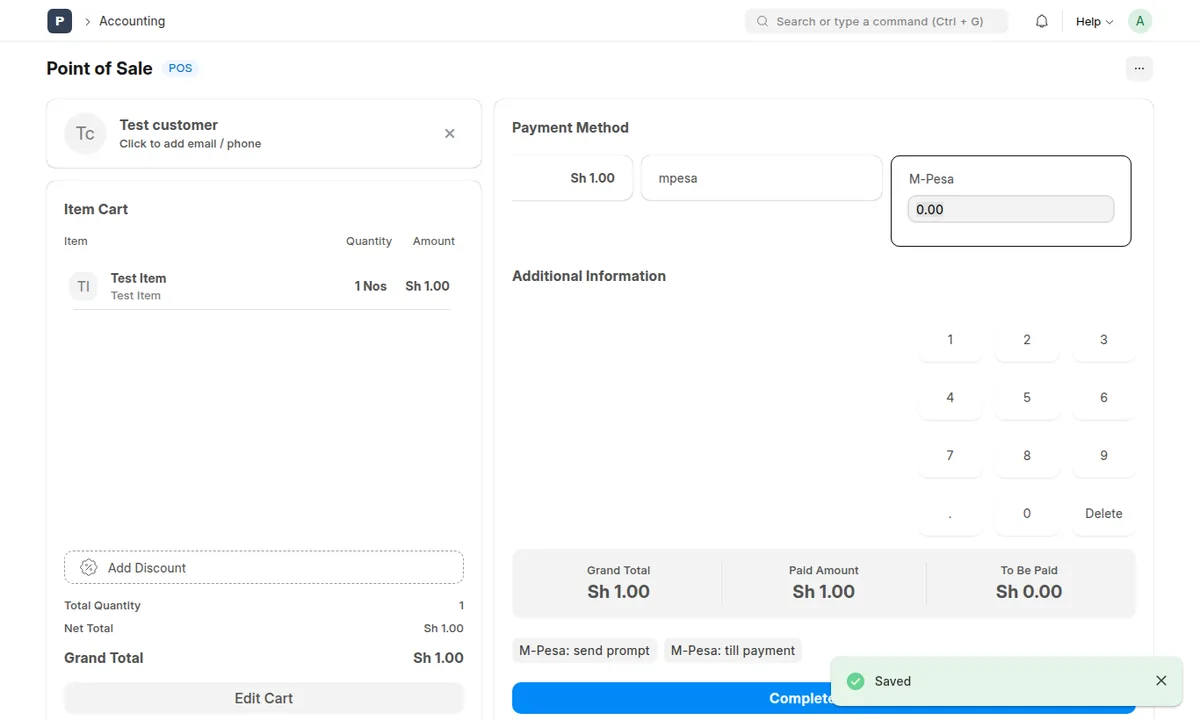The height and width of the screenshot is (720, 1200).
Task: Click numpad key 7
Action: (950, 456)
